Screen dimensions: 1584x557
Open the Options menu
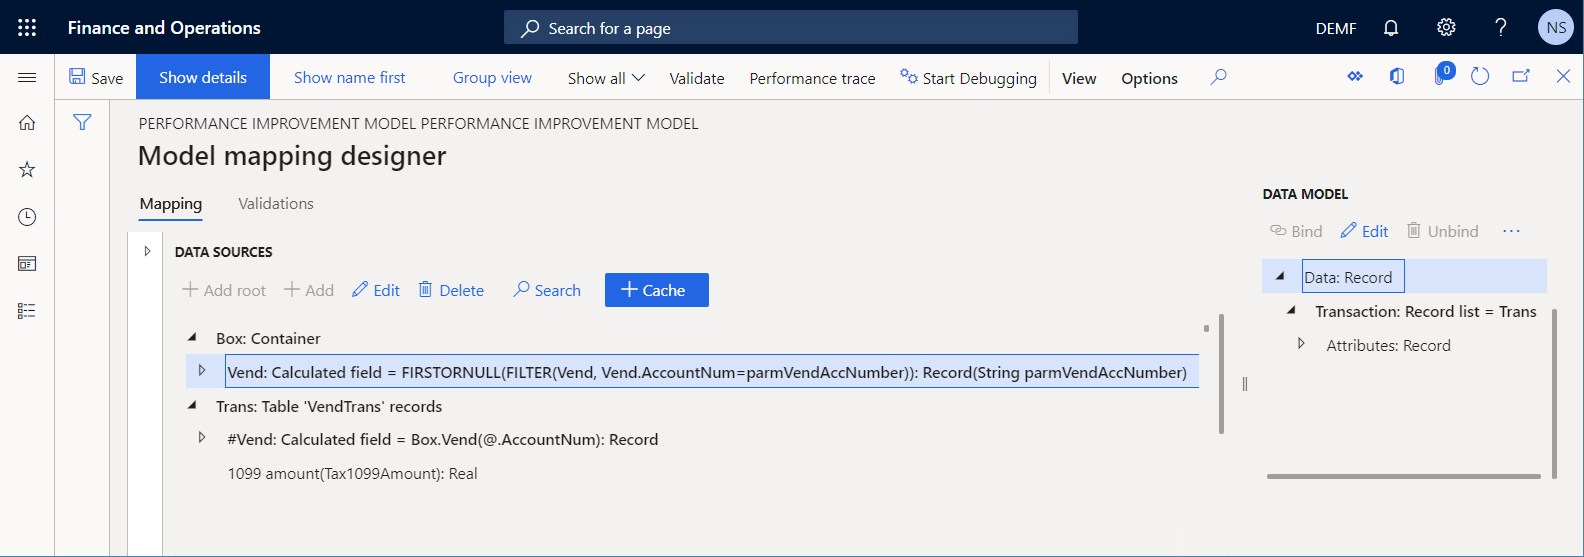coord(1149,78)
